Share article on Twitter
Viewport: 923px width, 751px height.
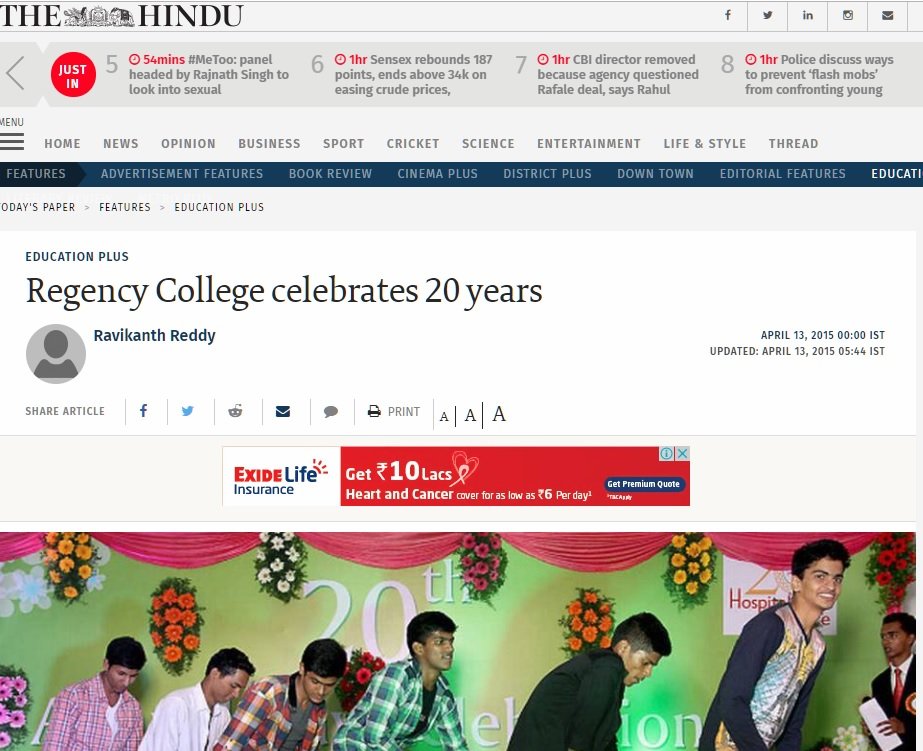[x=188, y=411]
